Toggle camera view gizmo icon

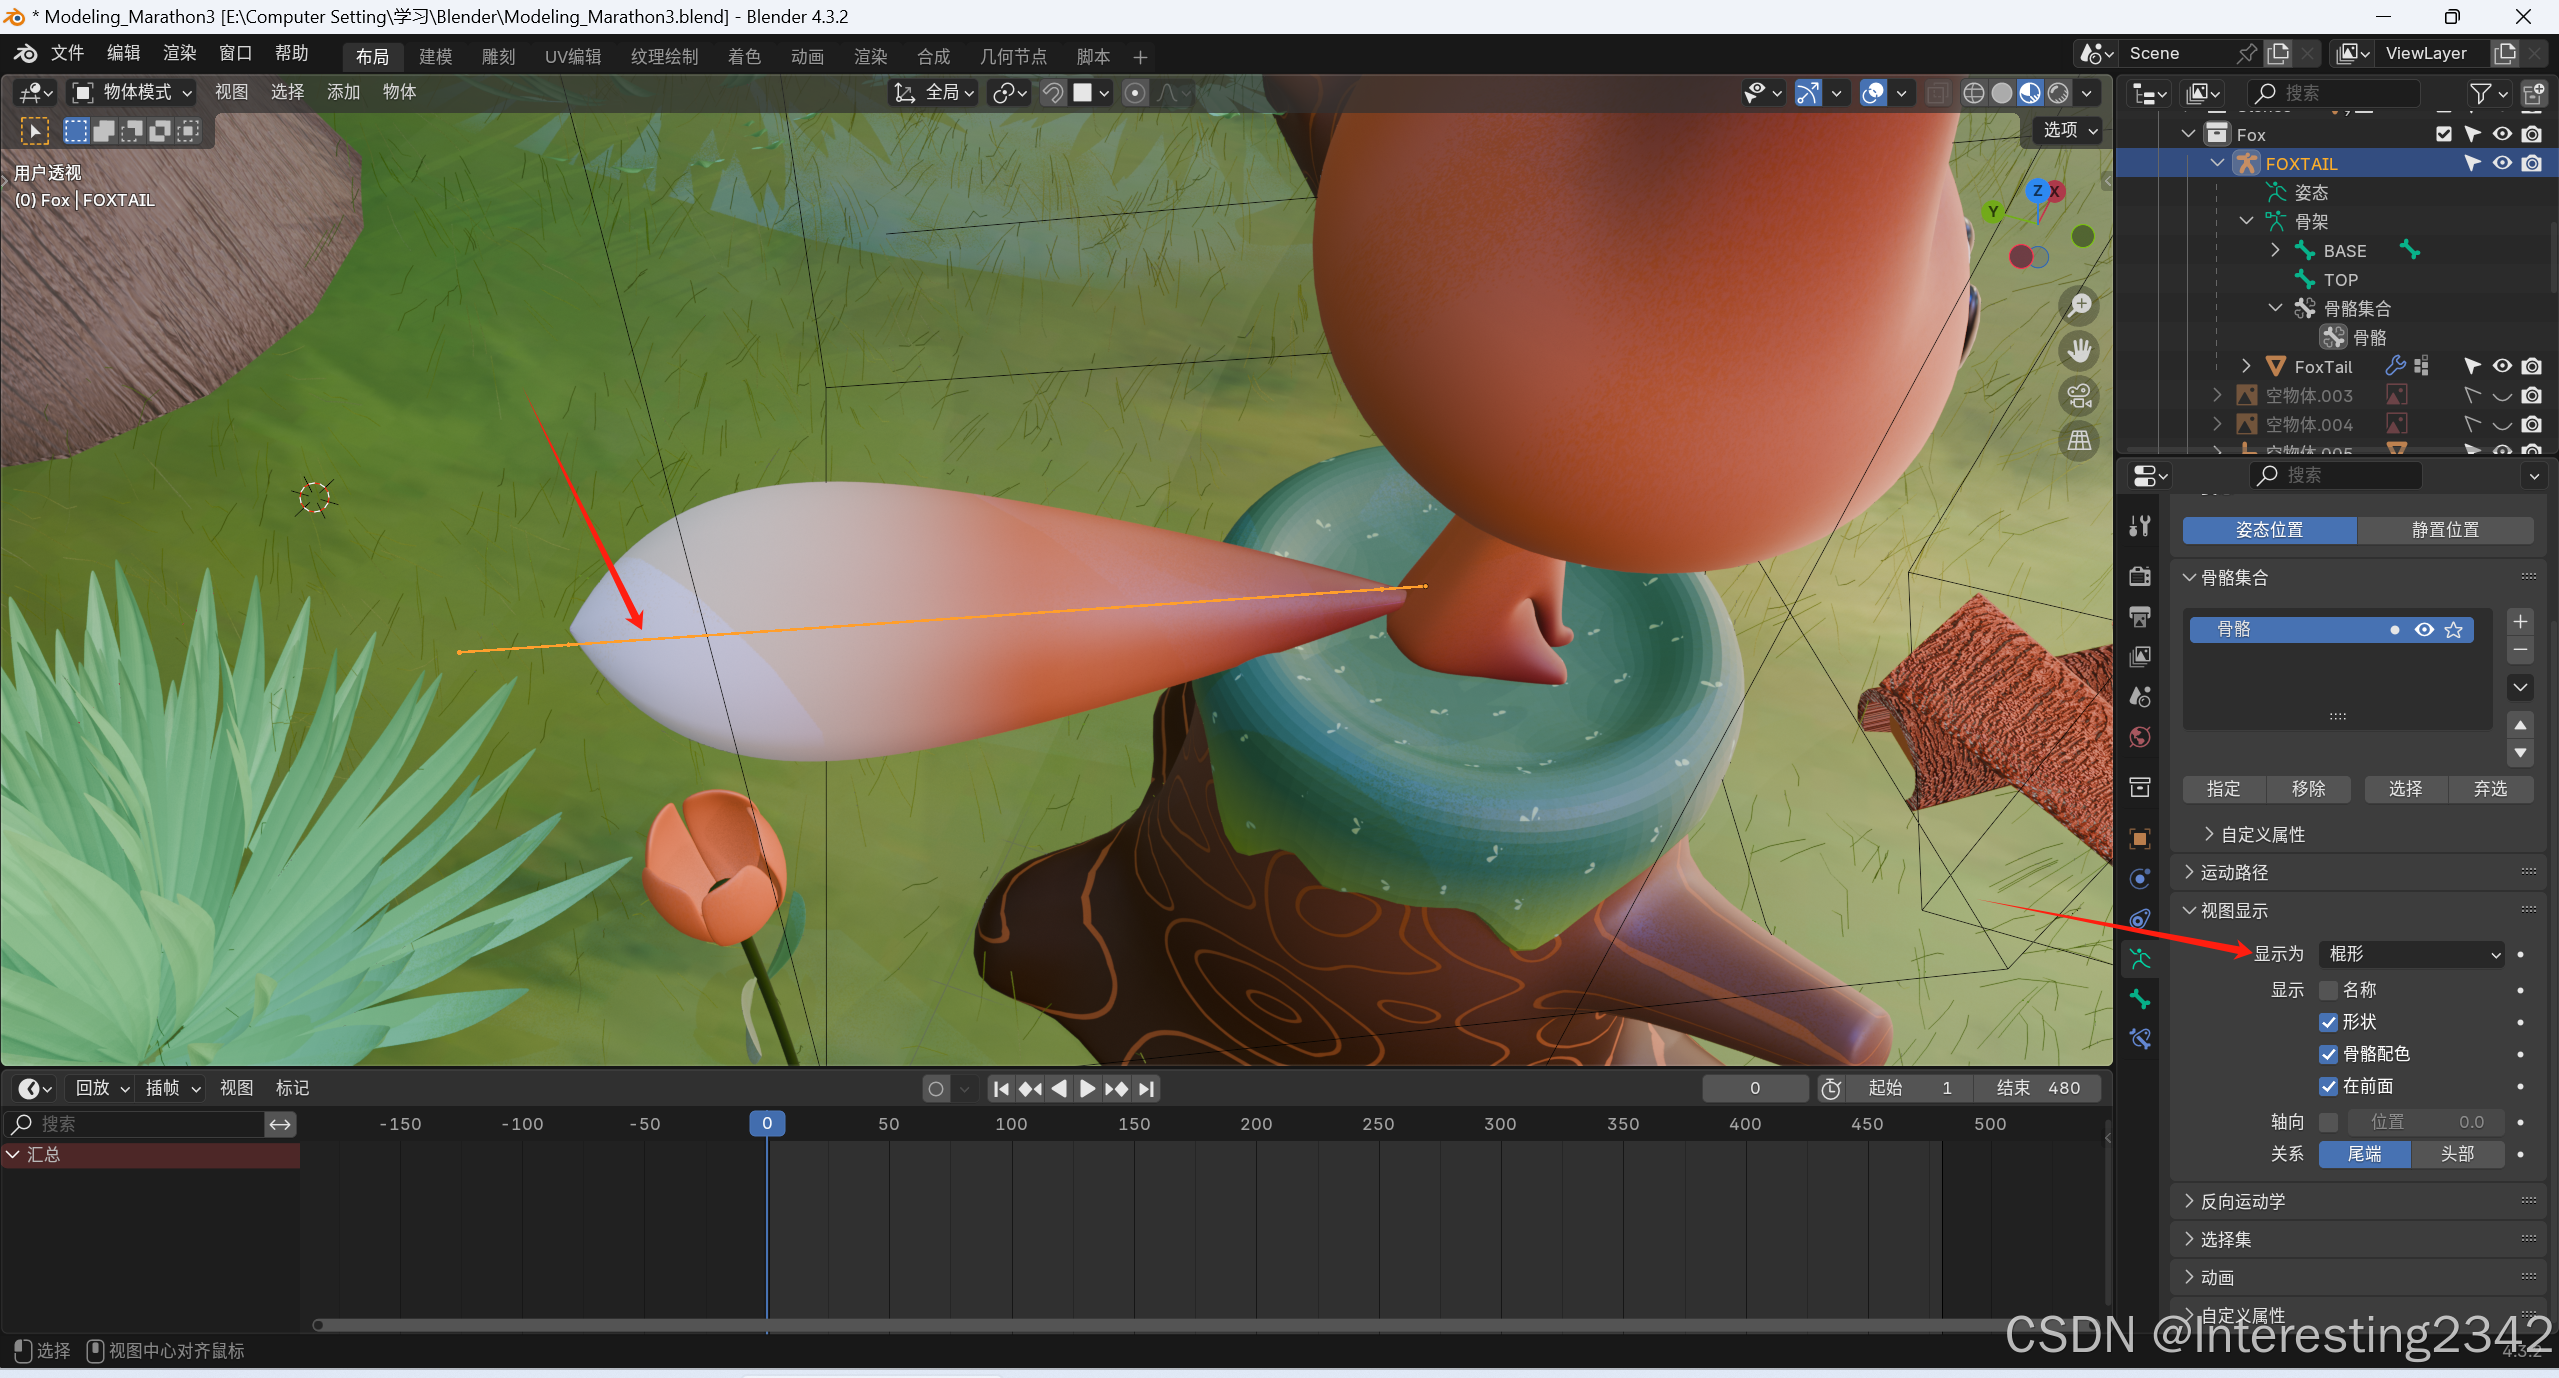click(2080, 396)
